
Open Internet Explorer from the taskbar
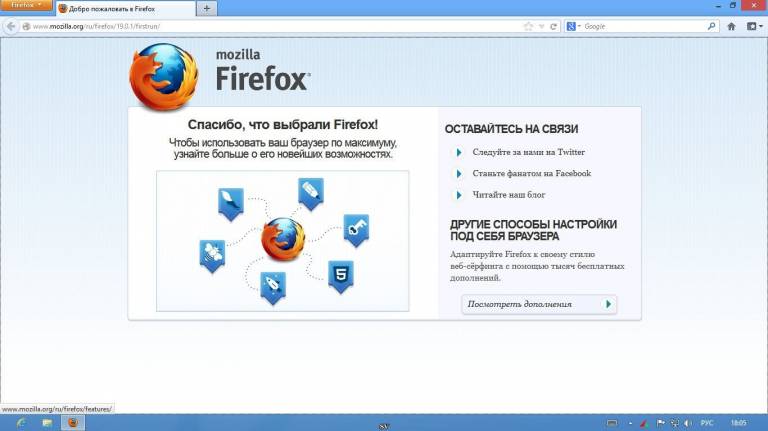click(21, 422)
